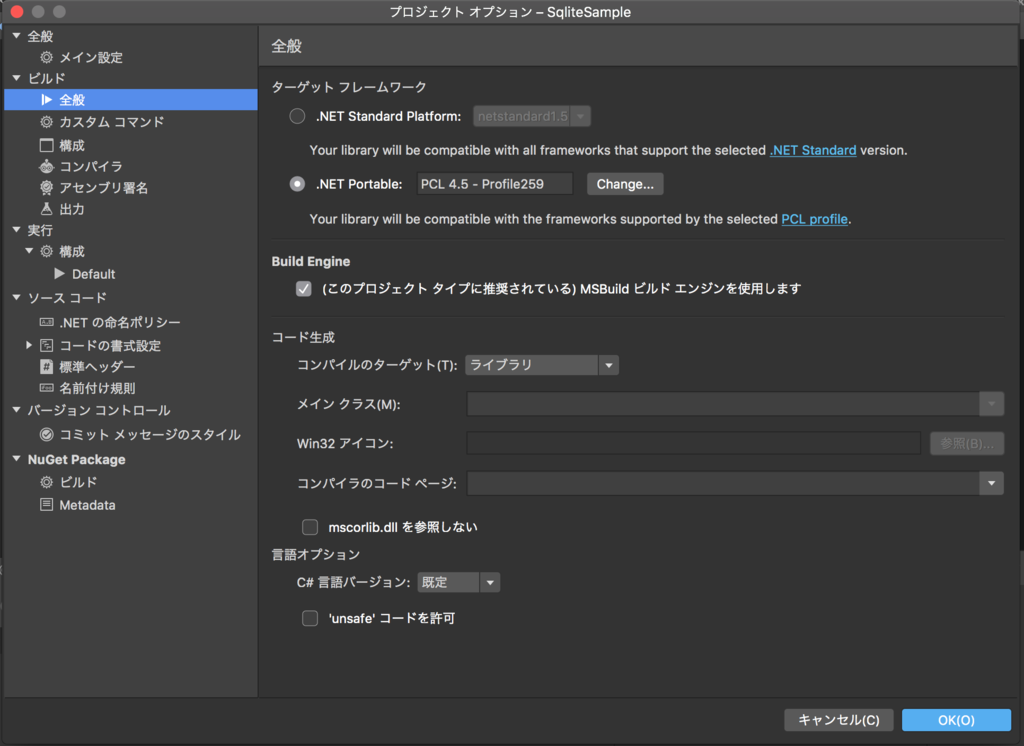Collapse the ソース コード tree section

point(16,298)
